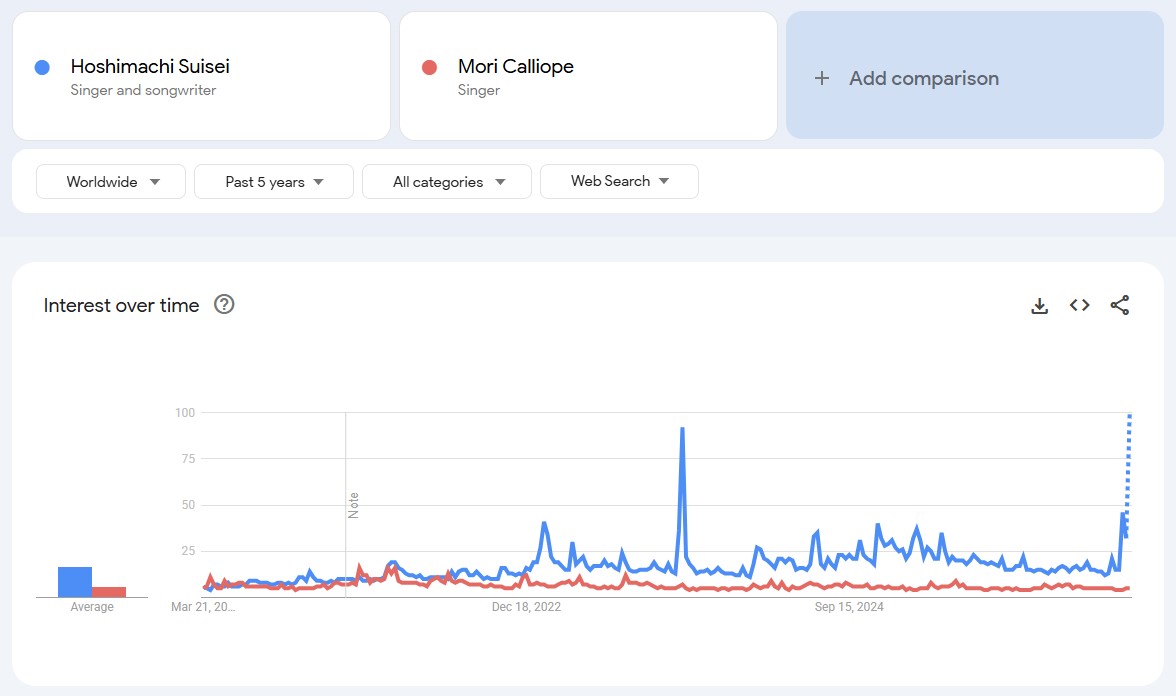Open the Worldwide region dropdown
The height and width of the screenshot is (696, 1176).
(111, 182)
